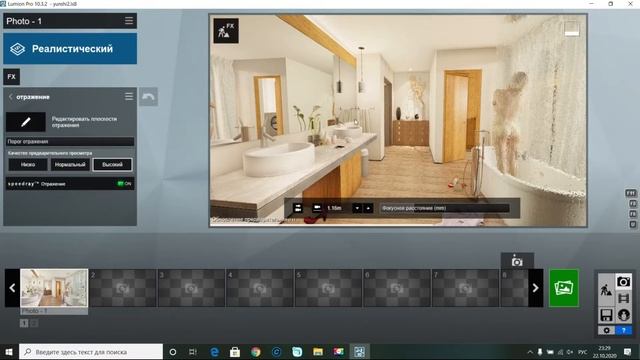Image resolution: width=640 pixels, height=360 pixels.
Task: Click the blue help question mark
Action: (x=623, y=330)
